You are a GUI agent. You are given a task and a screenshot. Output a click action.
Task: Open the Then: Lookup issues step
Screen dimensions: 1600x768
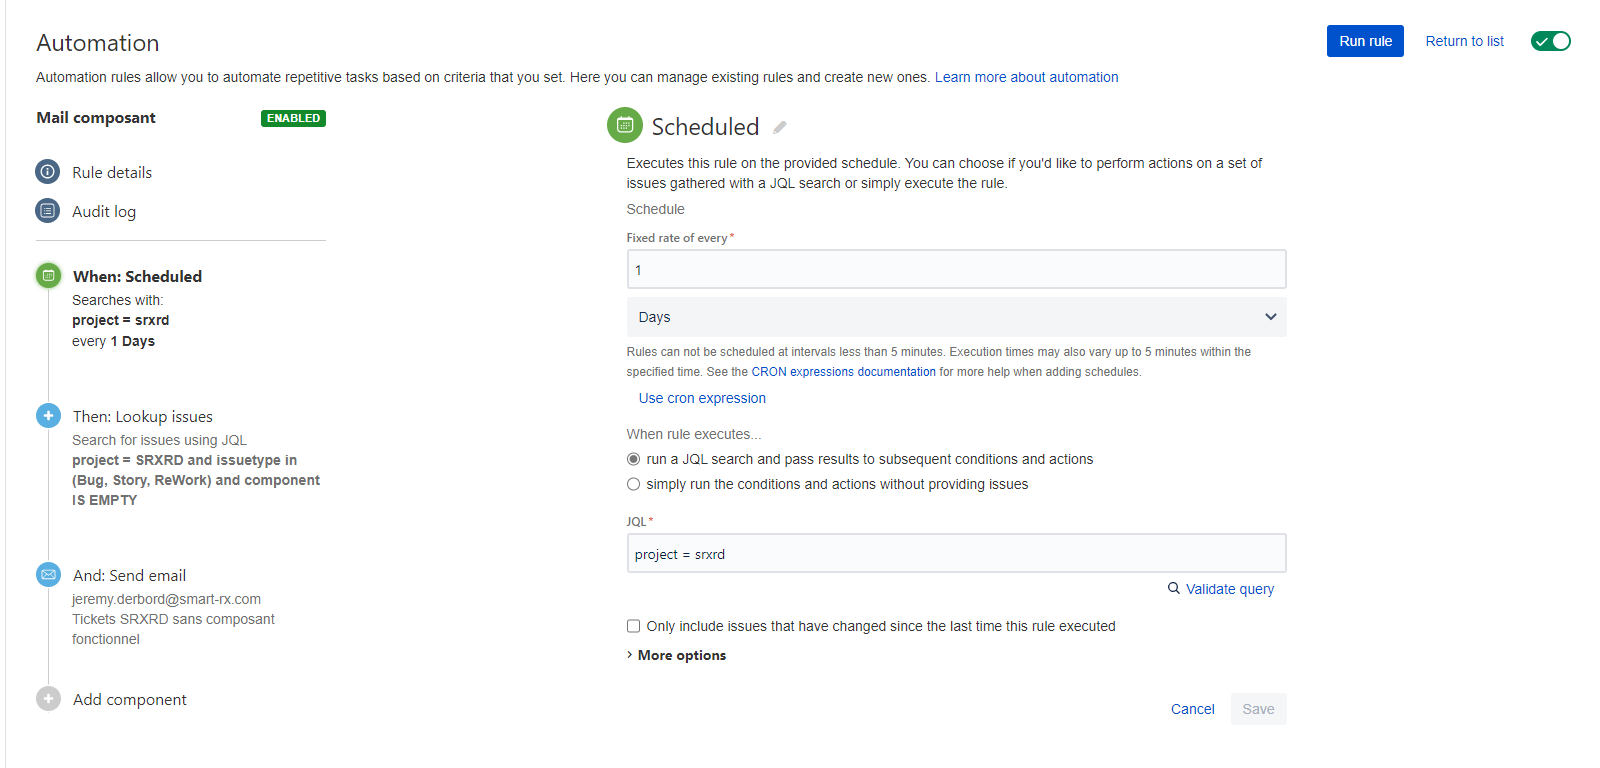(x=143, y=416)
